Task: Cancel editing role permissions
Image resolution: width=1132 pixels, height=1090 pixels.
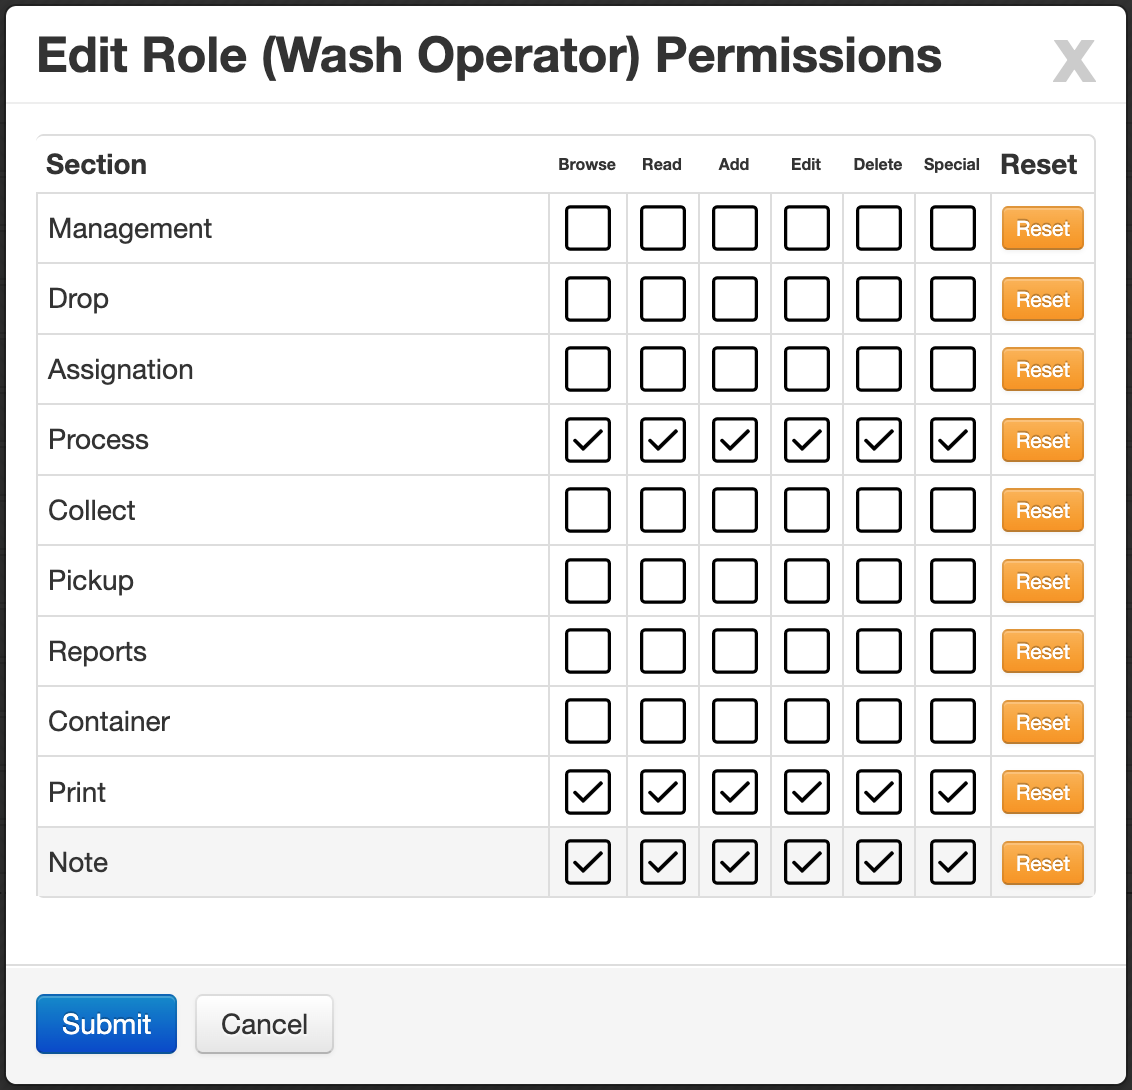Action: point(264,1024)
